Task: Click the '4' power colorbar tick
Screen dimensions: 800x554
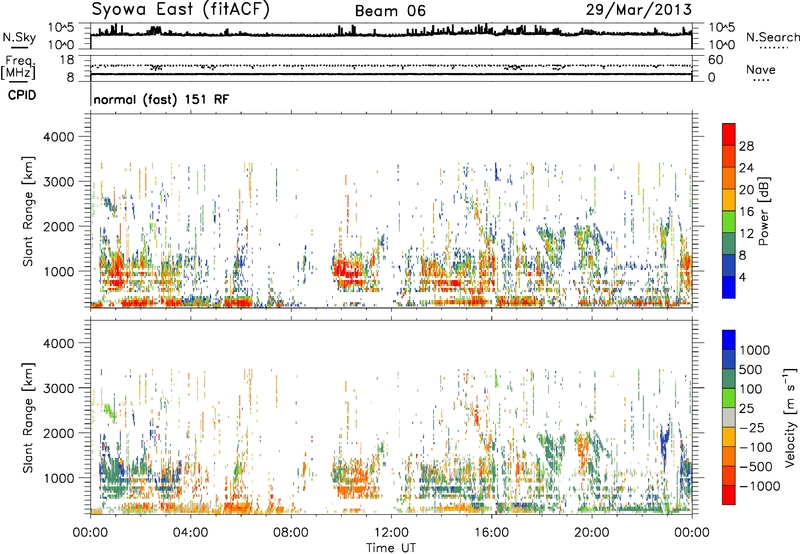Action: tap(743, 277)
